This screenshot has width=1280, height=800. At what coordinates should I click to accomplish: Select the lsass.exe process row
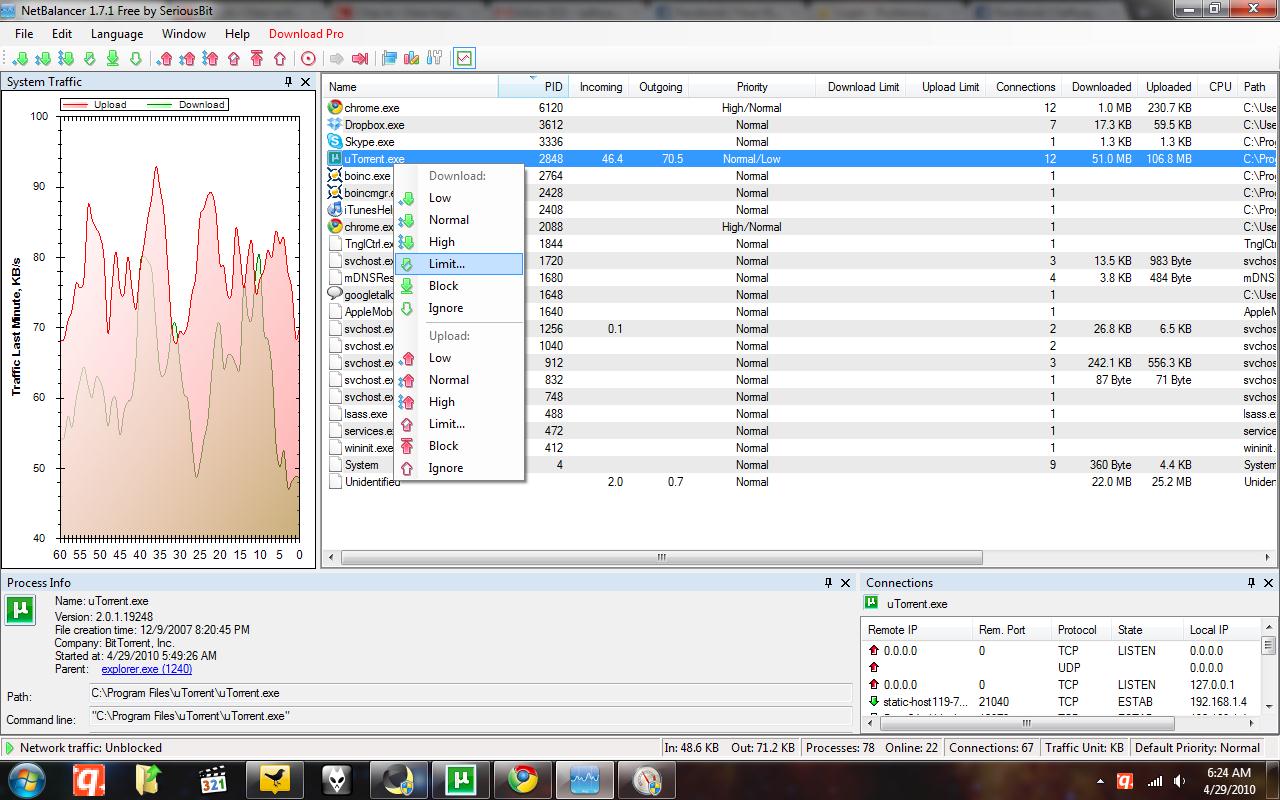[800, 414]
